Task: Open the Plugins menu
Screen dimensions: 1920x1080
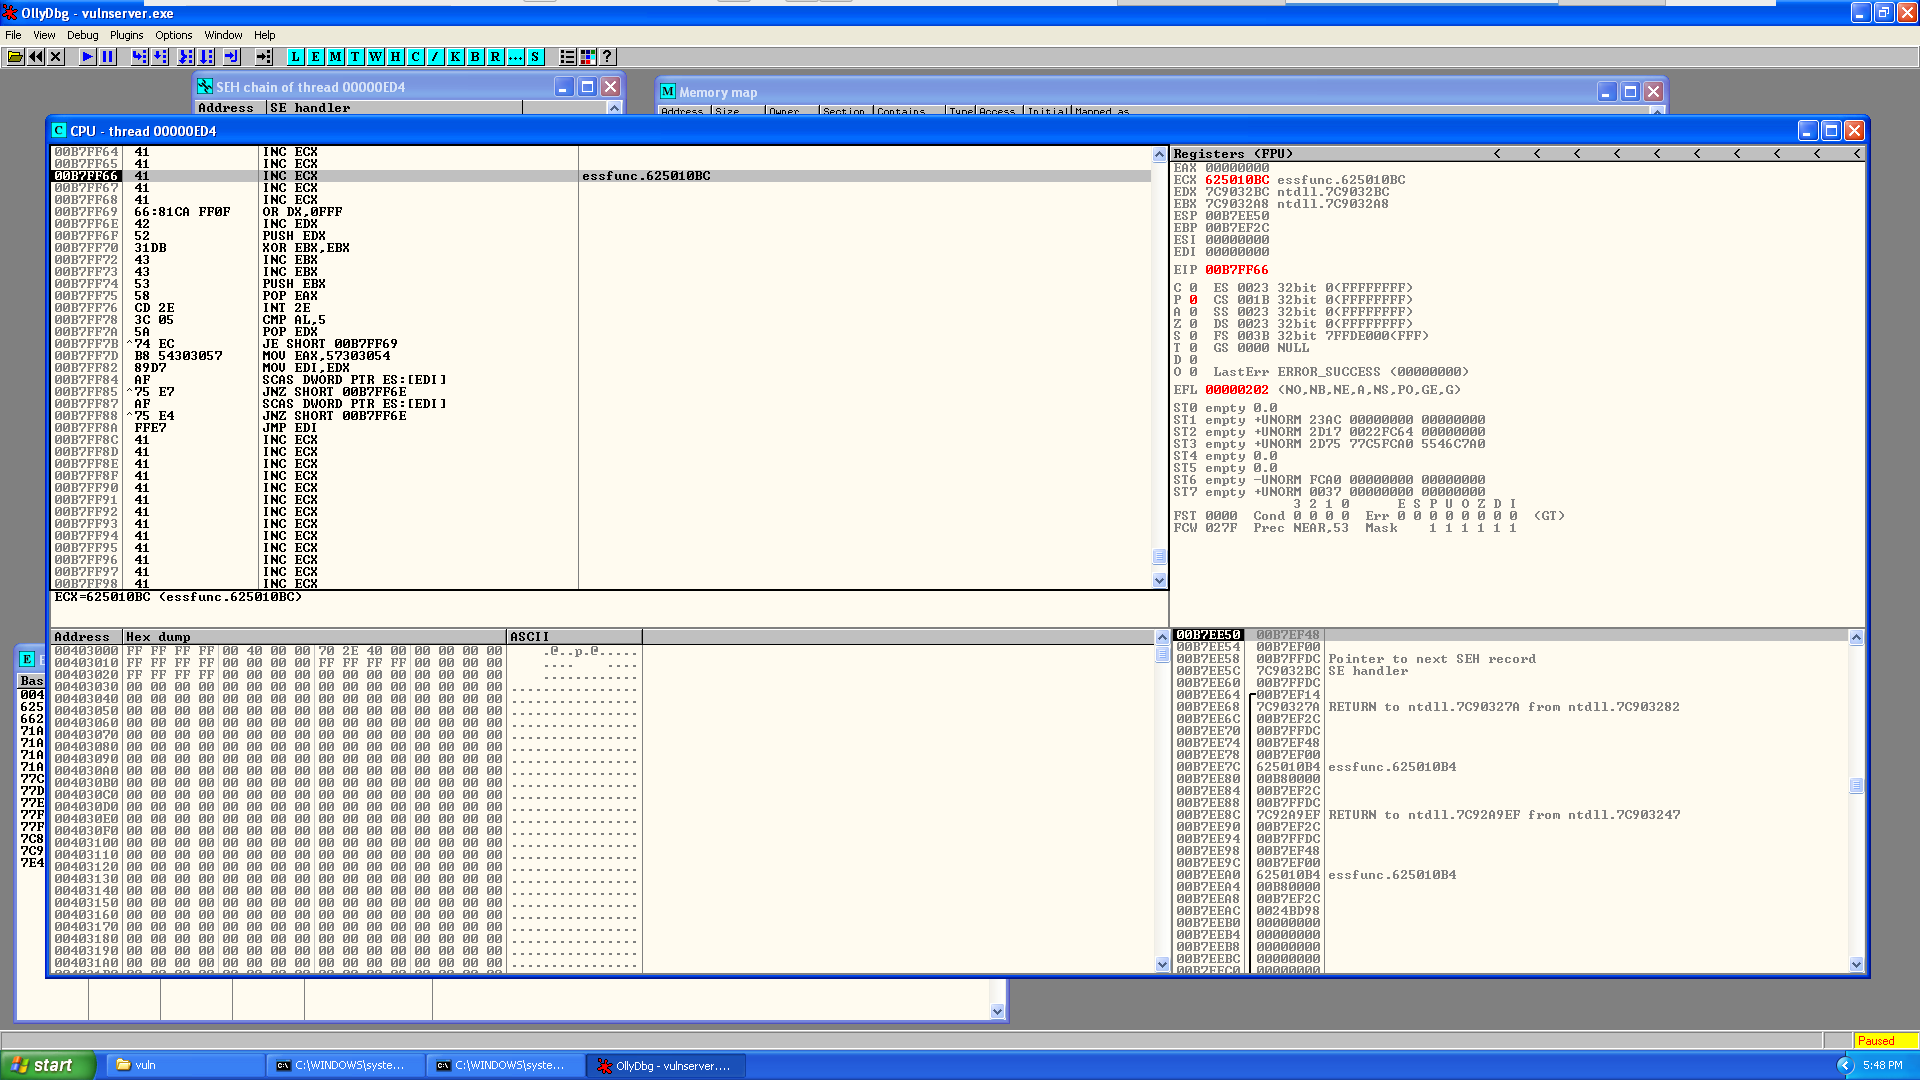Action: pos(126,35)
